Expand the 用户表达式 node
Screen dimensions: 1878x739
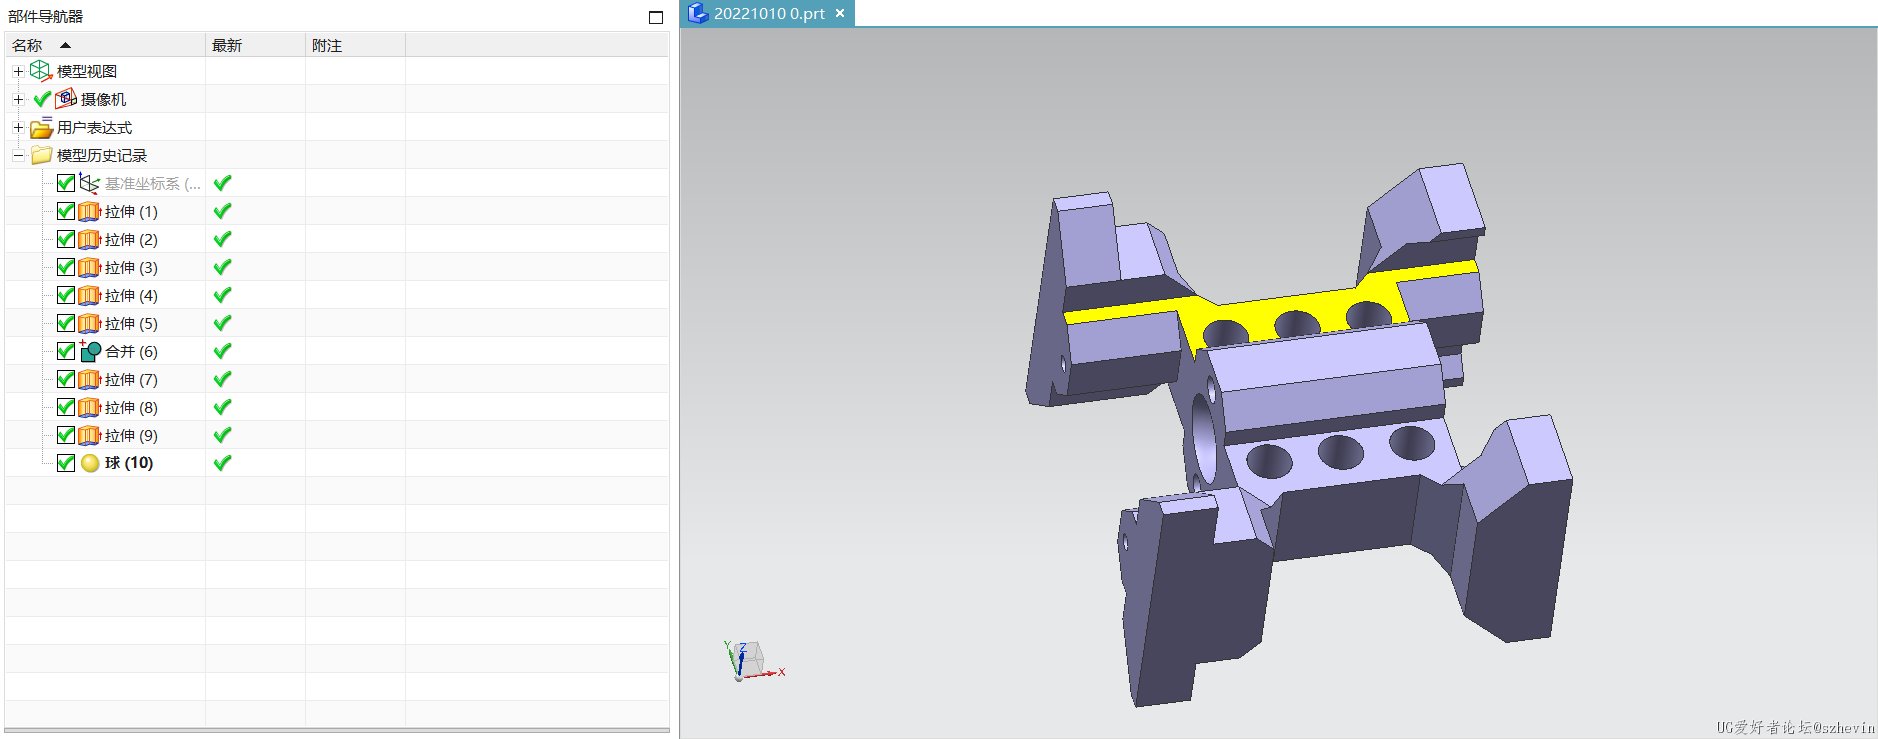click(x=18, y=127)
